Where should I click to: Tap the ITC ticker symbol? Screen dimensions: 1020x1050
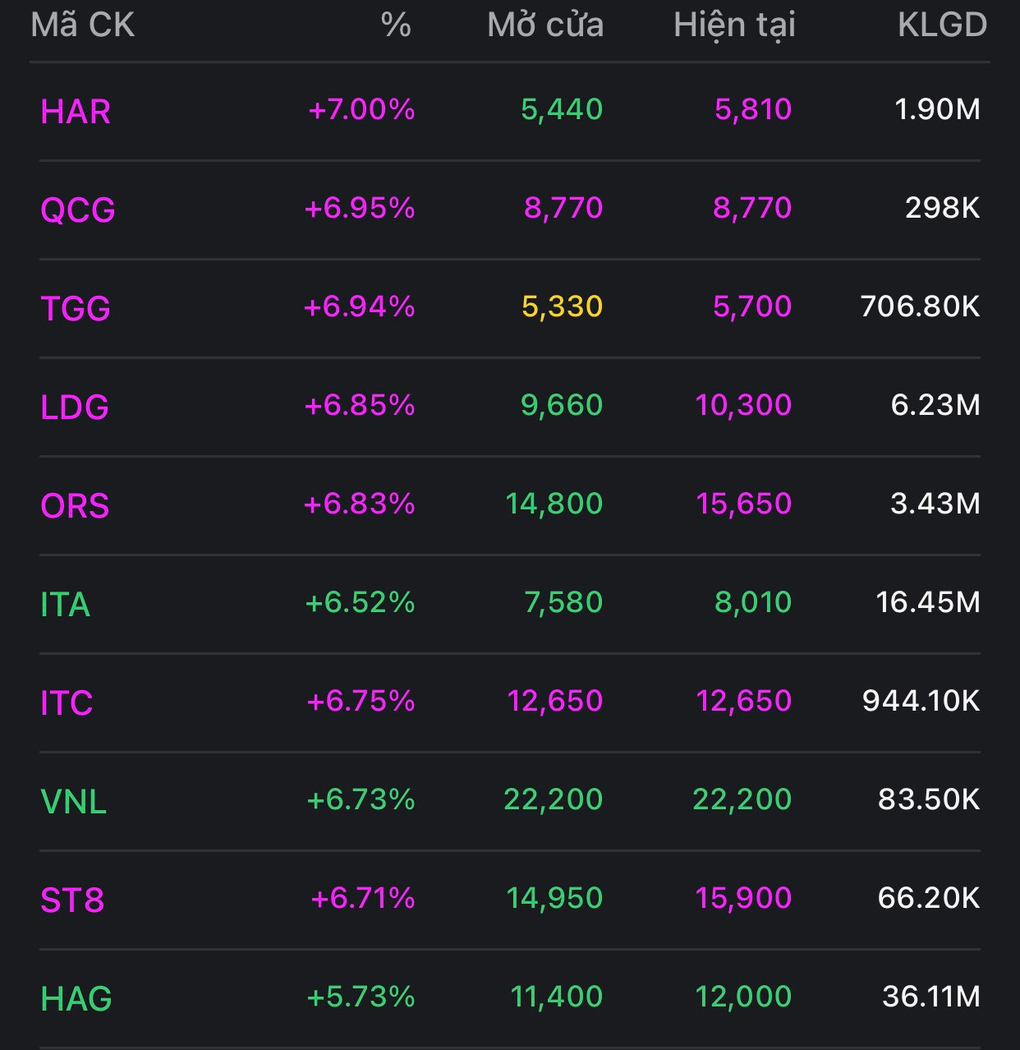coord(67,702)
